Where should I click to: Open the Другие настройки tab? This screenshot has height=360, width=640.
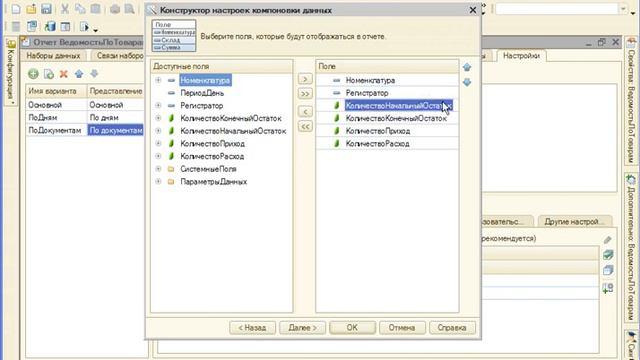coord(574,222)
